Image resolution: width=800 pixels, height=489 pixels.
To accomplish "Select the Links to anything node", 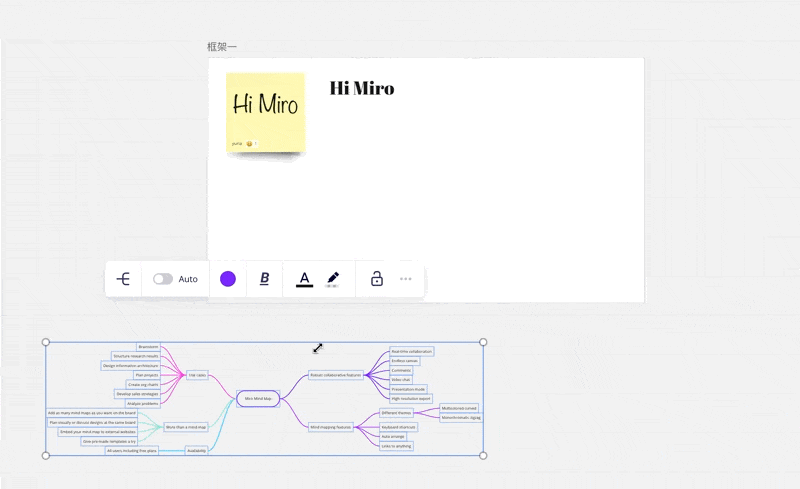I will click(x=396, y=446).
